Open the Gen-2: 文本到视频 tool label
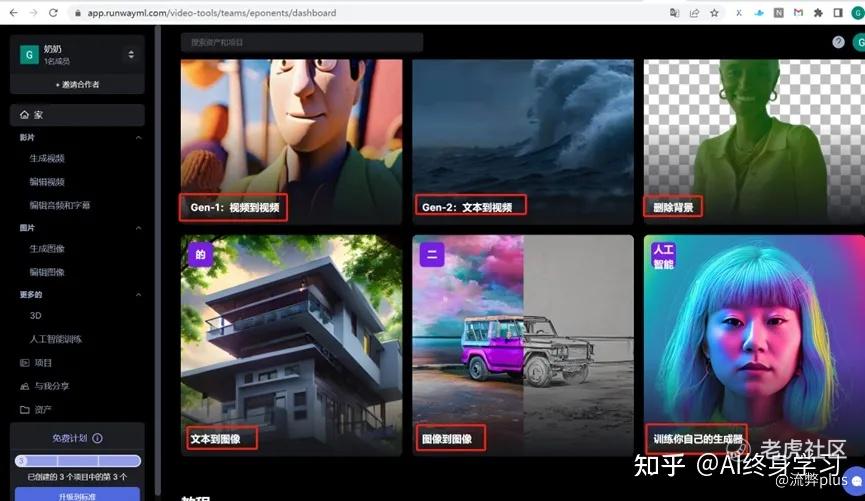The image size is (865, 501). click(x=467, y=207)
